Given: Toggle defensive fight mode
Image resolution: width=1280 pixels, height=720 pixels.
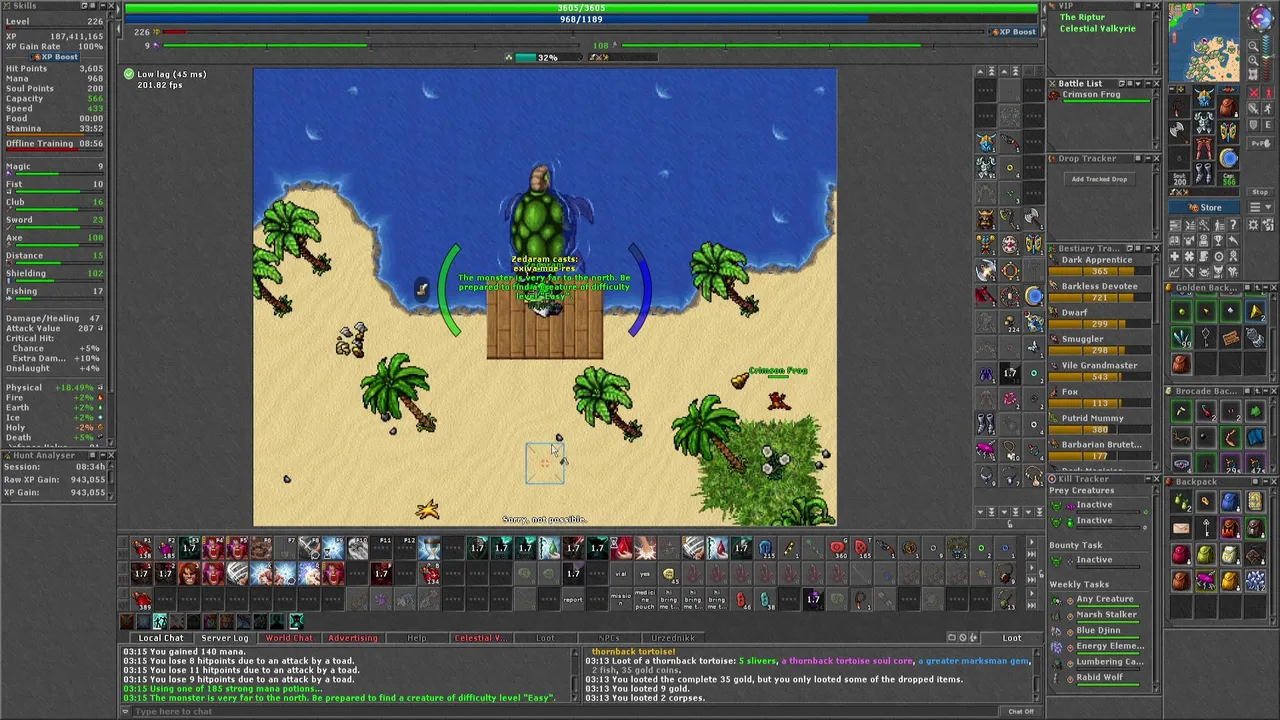Looking at the screenshot, I should click(1254, 125).
